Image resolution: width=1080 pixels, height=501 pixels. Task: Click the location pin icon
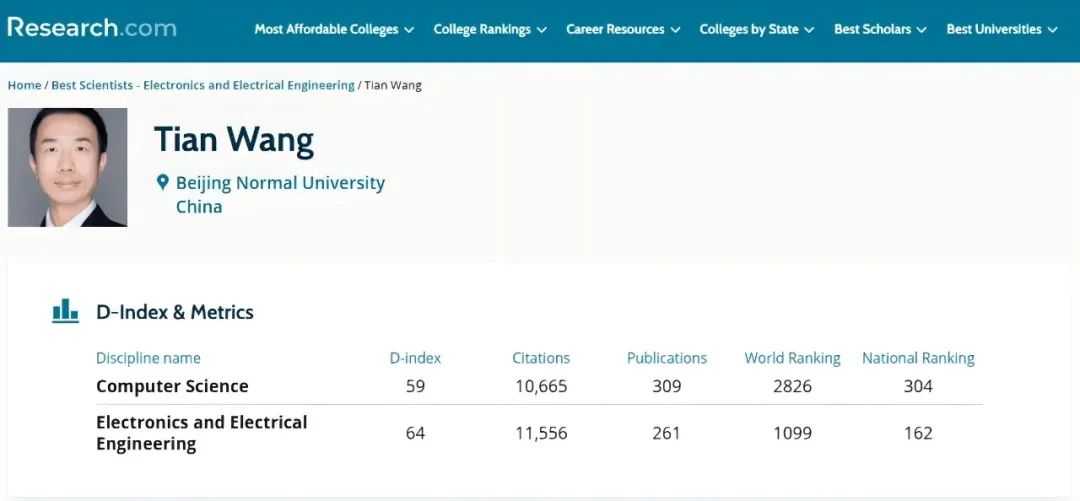click(162, 183)
